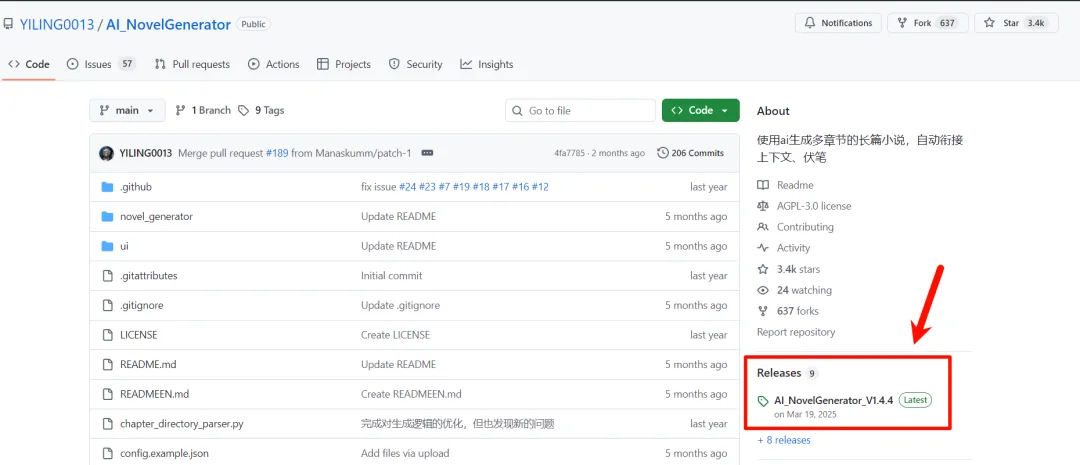Expand commit message ellipsis button
The image size is (1080, 465).
pyautogui.click(x=427, y=153)
